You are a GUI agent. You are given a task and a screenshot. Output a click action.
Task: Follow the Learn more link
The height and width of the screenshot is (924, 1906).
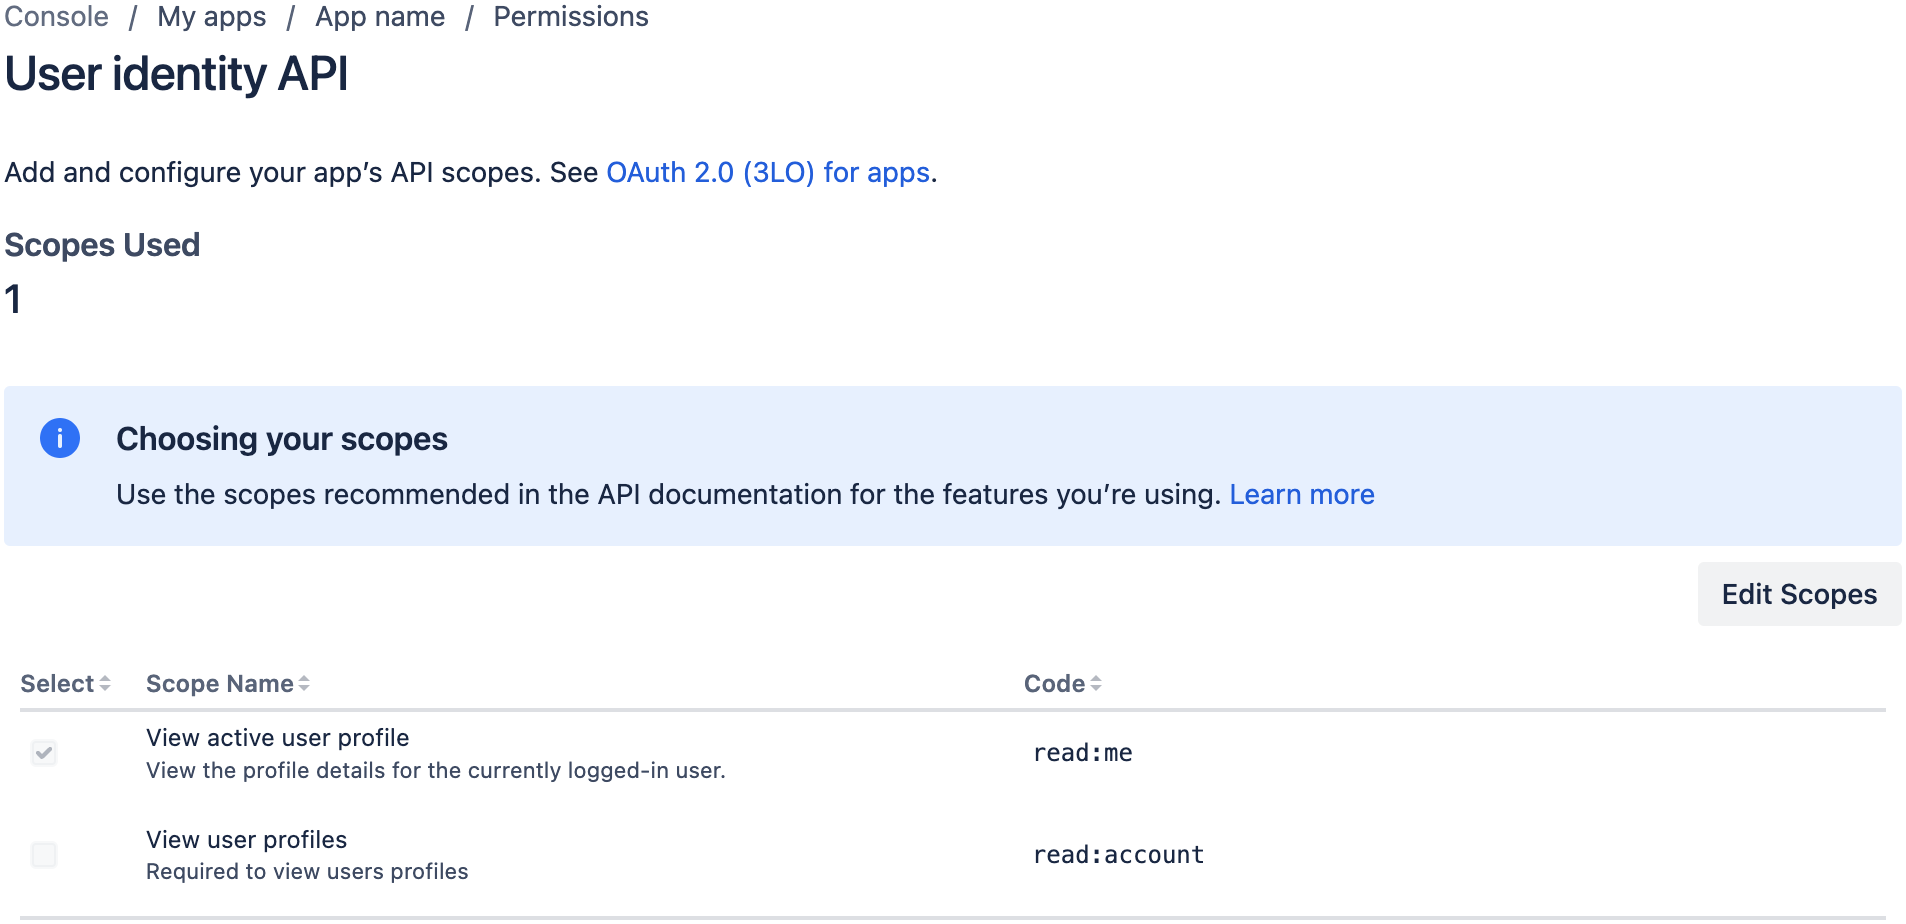(x=1302, y=495)
